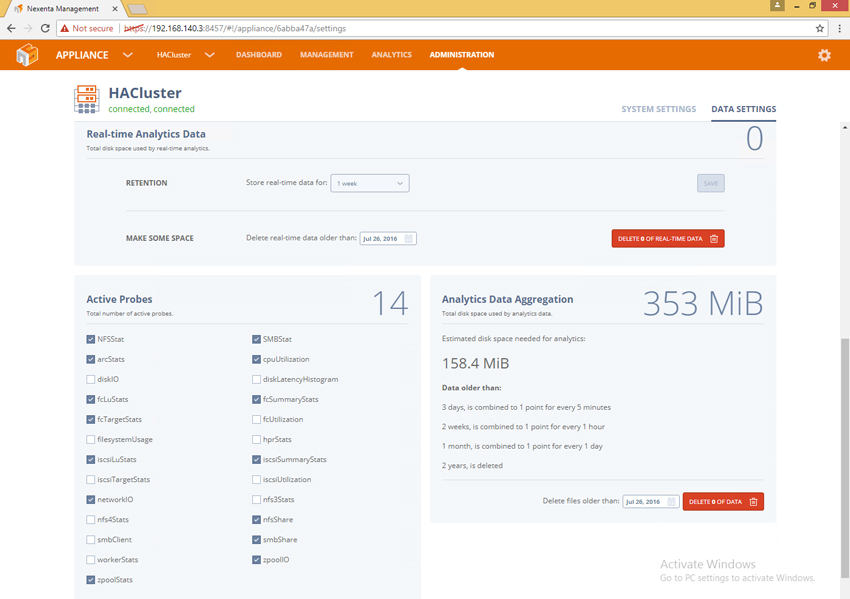Enable the iscsiTargetStats probe
Image resolution: width=850 pixels, height=599 pixels.
click(91, 480)
